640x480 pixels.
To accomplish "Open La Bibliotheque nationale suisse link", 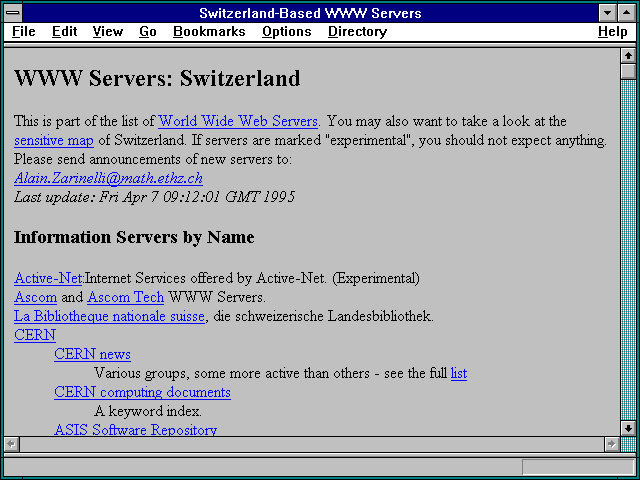I will click(109, 316).
